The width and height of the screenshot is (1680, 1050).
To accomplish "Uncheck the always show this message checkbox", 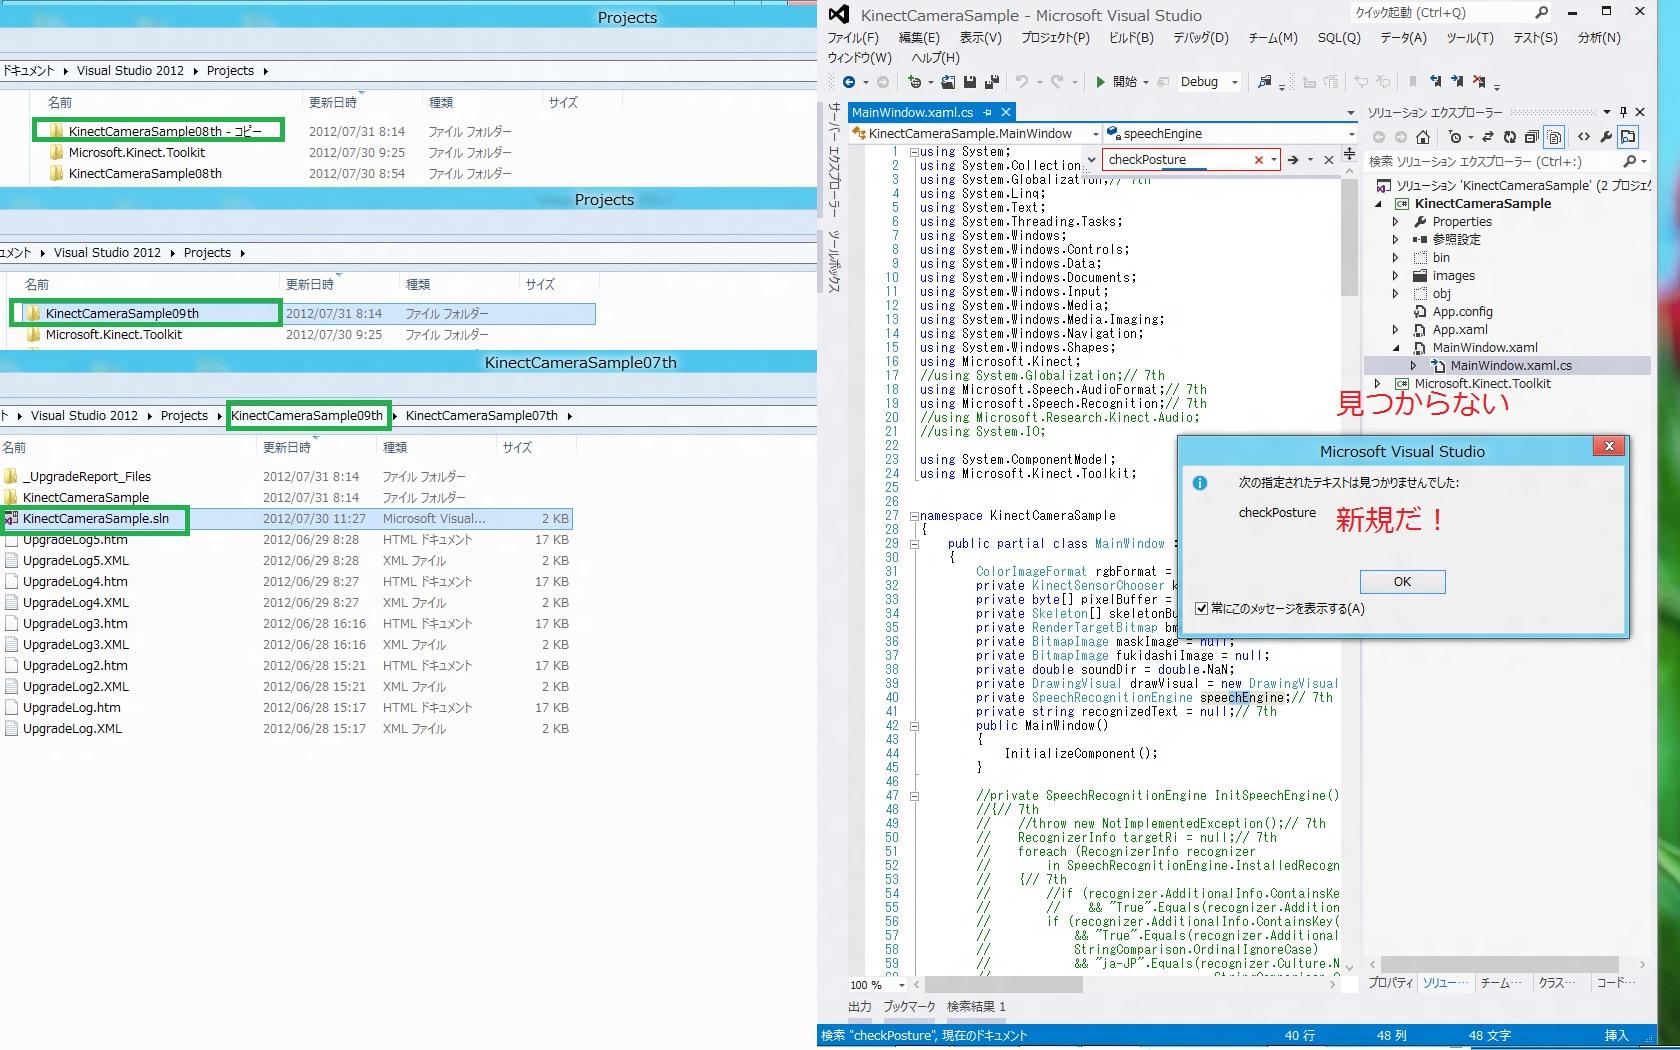I will pos(1202,608).
